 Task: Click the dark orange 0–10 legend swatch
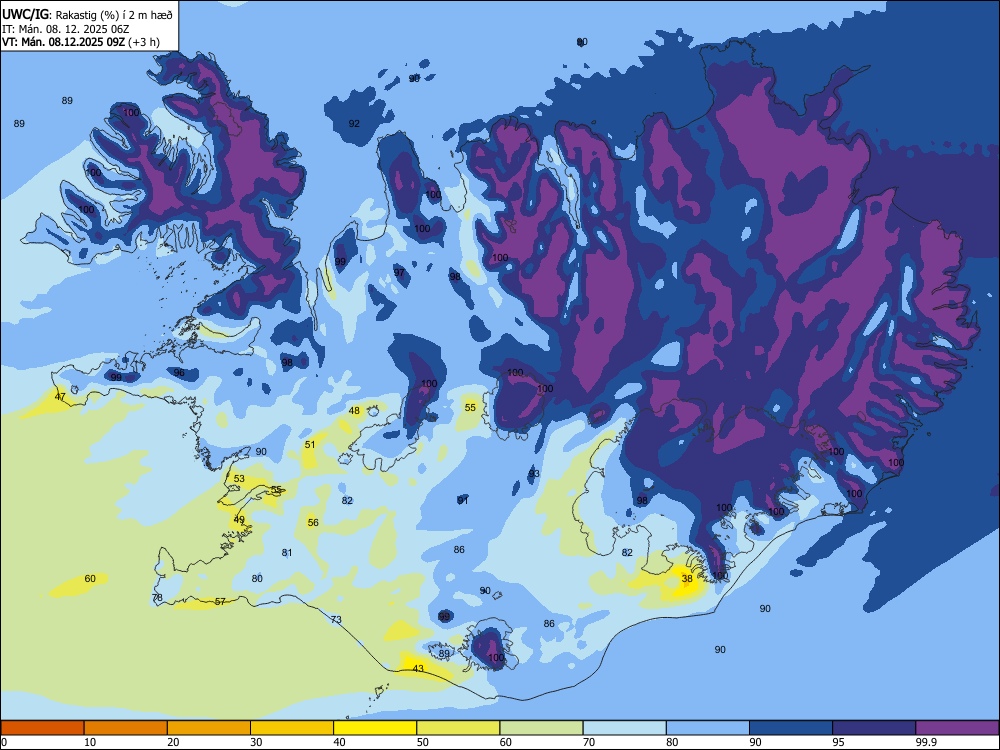point(42,728)
